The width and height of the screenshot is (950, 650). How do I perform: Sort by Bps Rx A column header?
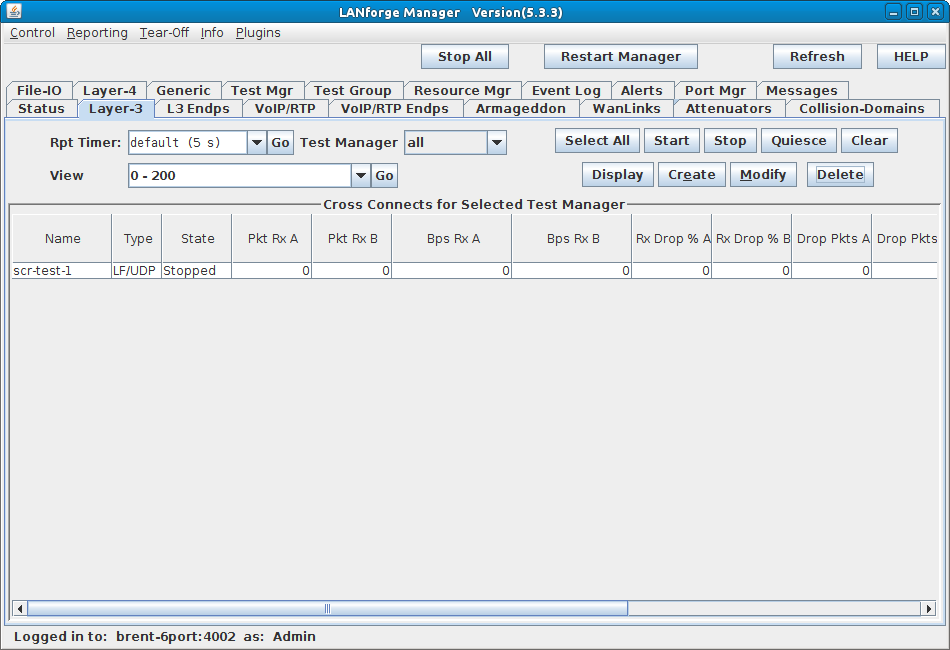click(x=452, y=239)
